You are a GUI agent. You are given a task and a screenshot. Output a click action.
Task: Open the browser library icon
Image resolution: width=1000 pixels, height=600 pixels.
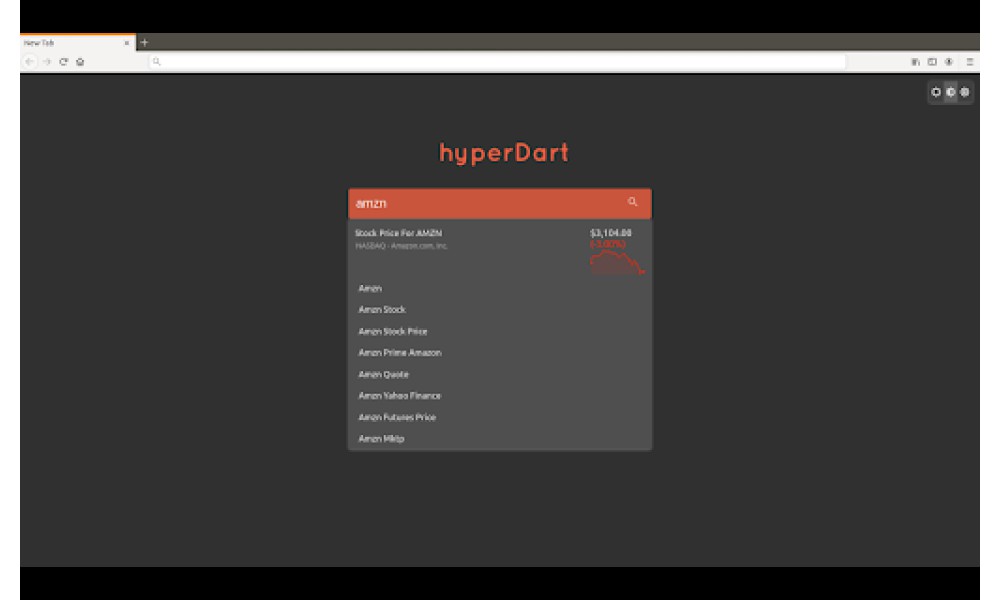[915, 62]
